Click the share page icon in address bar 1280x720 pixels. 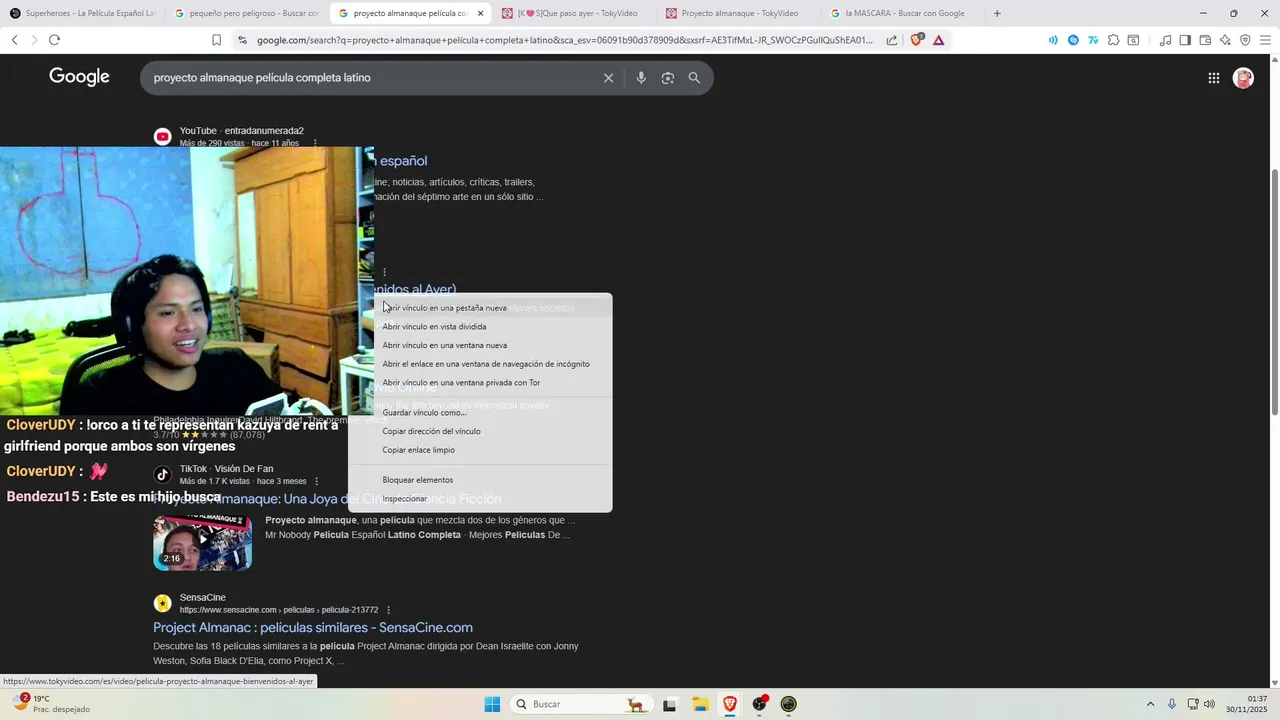pos(892,40)
